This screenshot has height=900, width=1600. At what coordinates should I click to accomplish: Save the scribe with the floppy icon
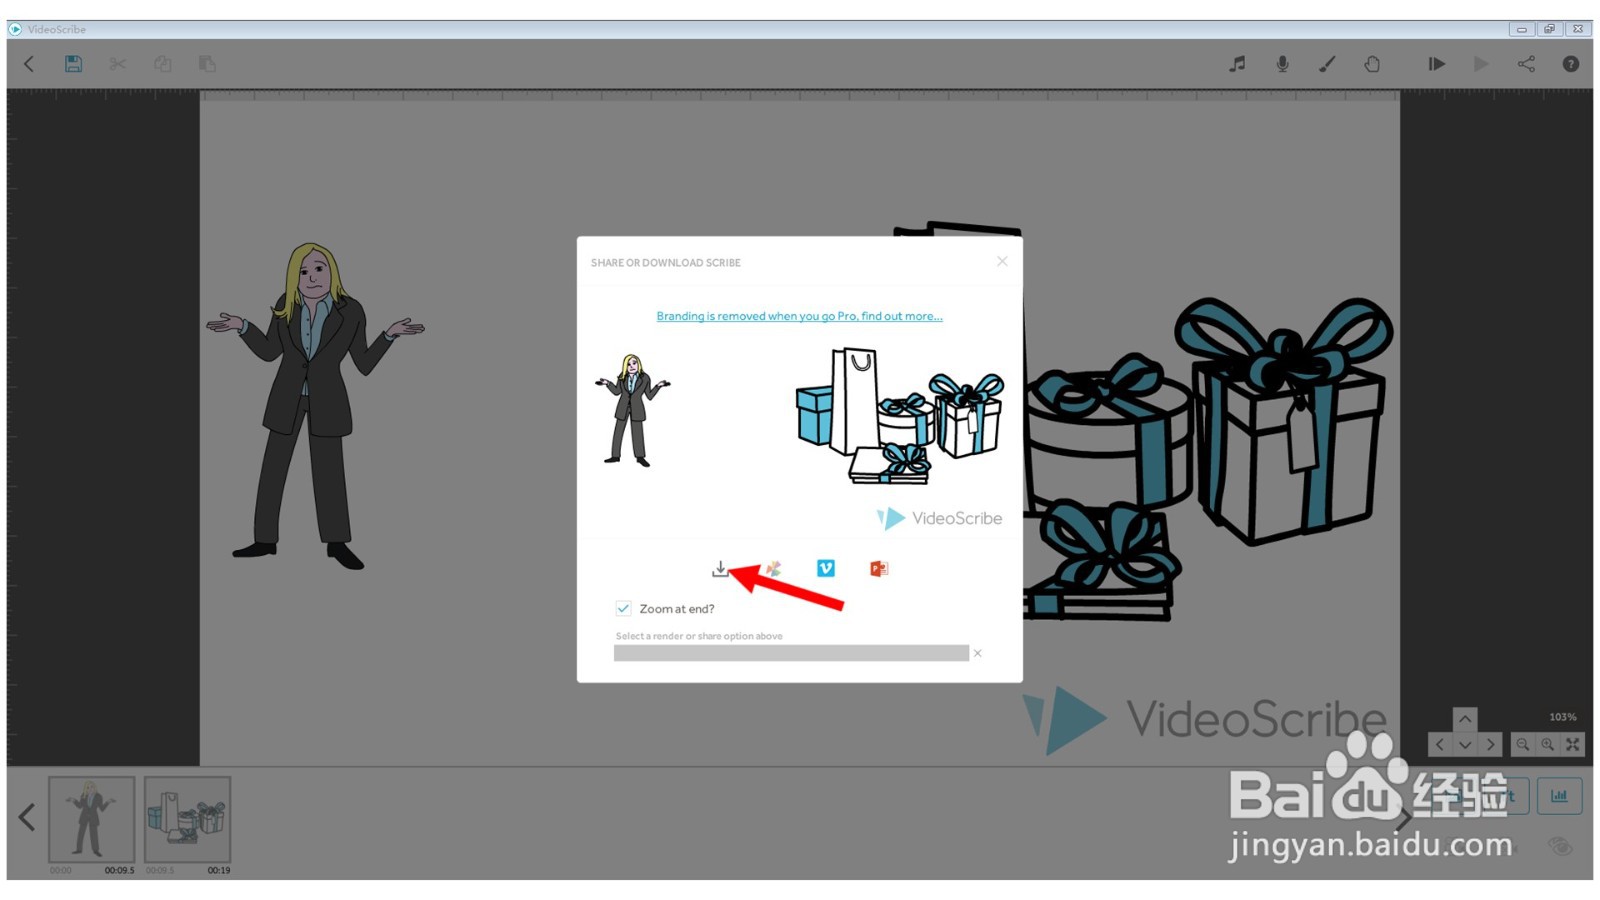pyautogui.click(x=73, y=64)
